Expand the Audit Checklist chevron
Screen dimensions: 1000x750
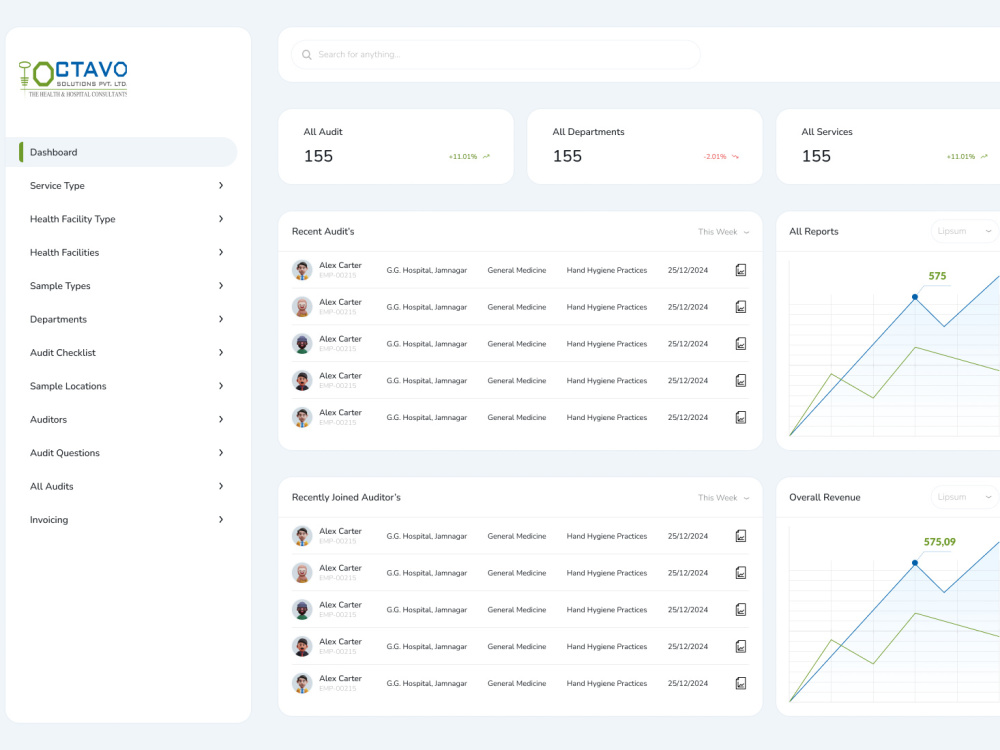pyautogui.click(x=221, y=353)
